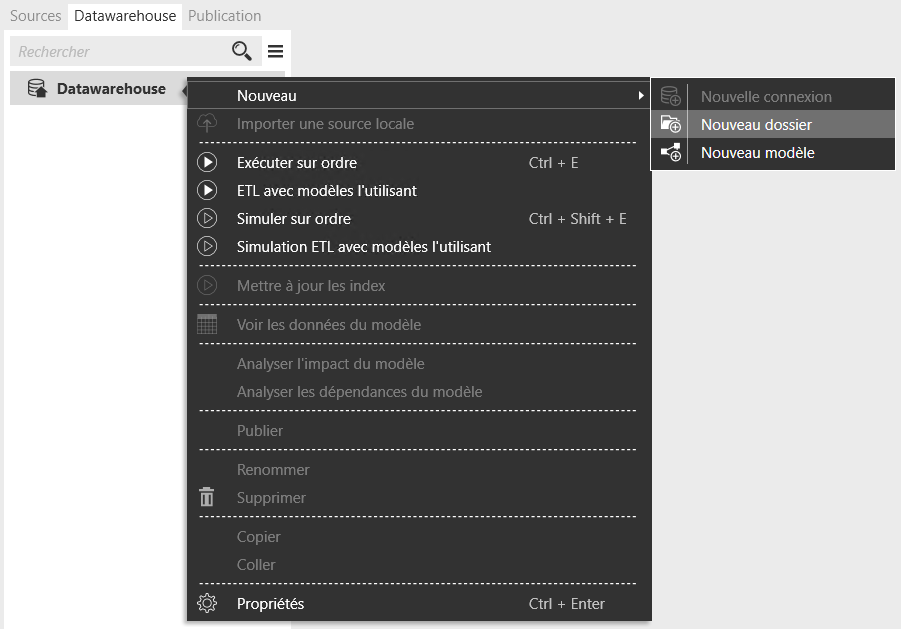Click the play icon beside Exécuter sur ordre
The image size is (901, 629).
tap(207, 163)
